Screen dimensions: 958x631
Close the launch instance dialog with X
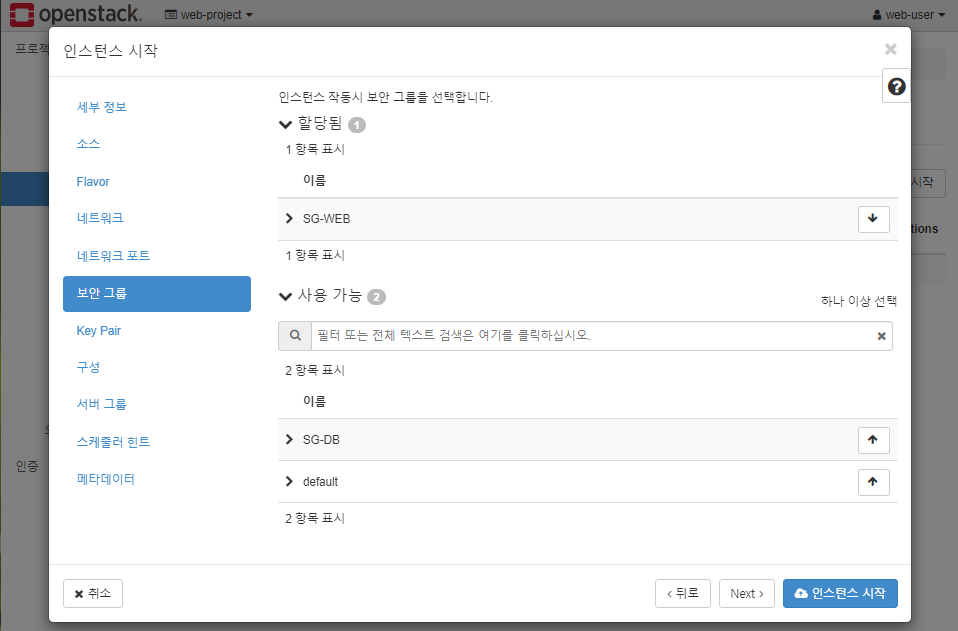[x=891, y=49]
